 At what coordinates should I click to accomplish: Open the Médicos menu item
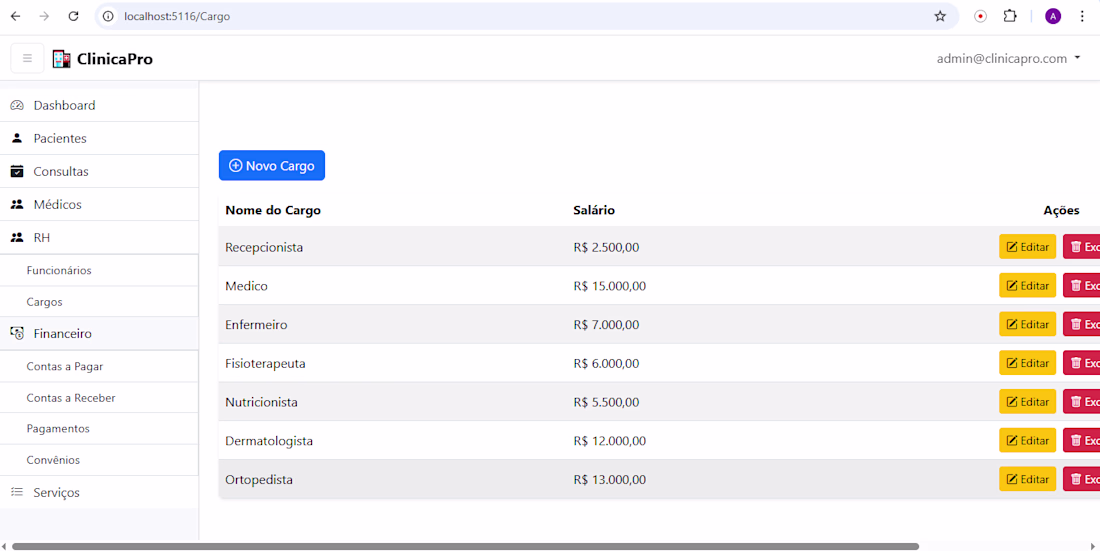99,204
